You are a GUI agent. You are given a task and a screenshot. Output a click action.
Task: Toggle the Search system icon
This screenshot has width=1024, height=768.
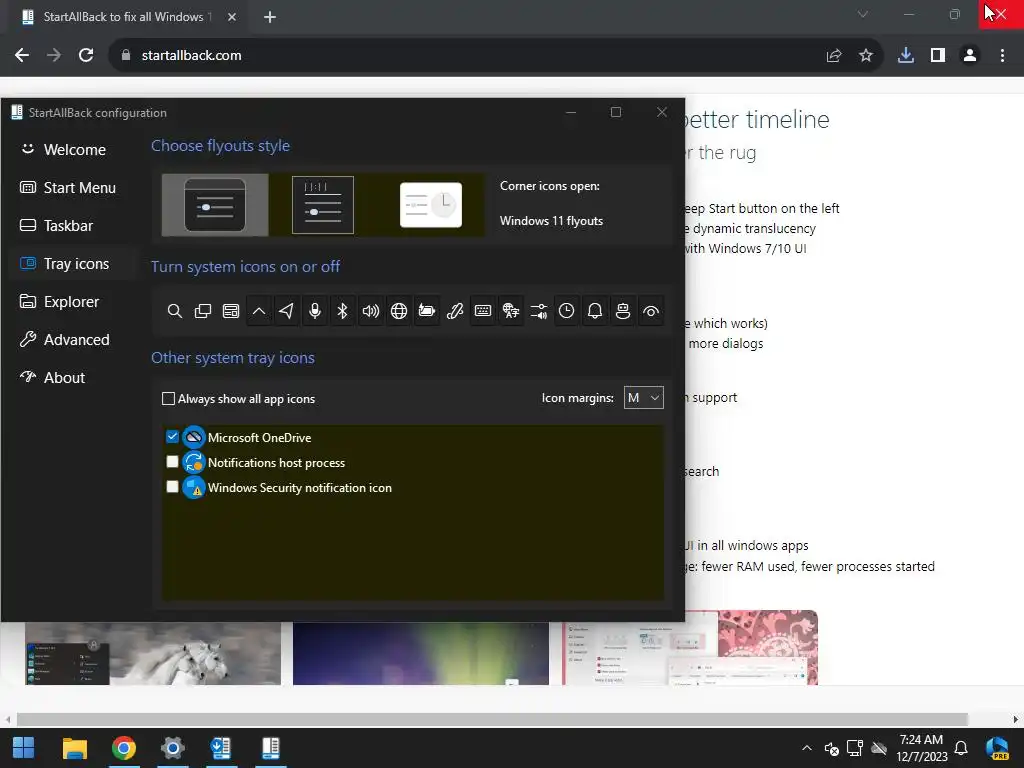click(174, 312)
